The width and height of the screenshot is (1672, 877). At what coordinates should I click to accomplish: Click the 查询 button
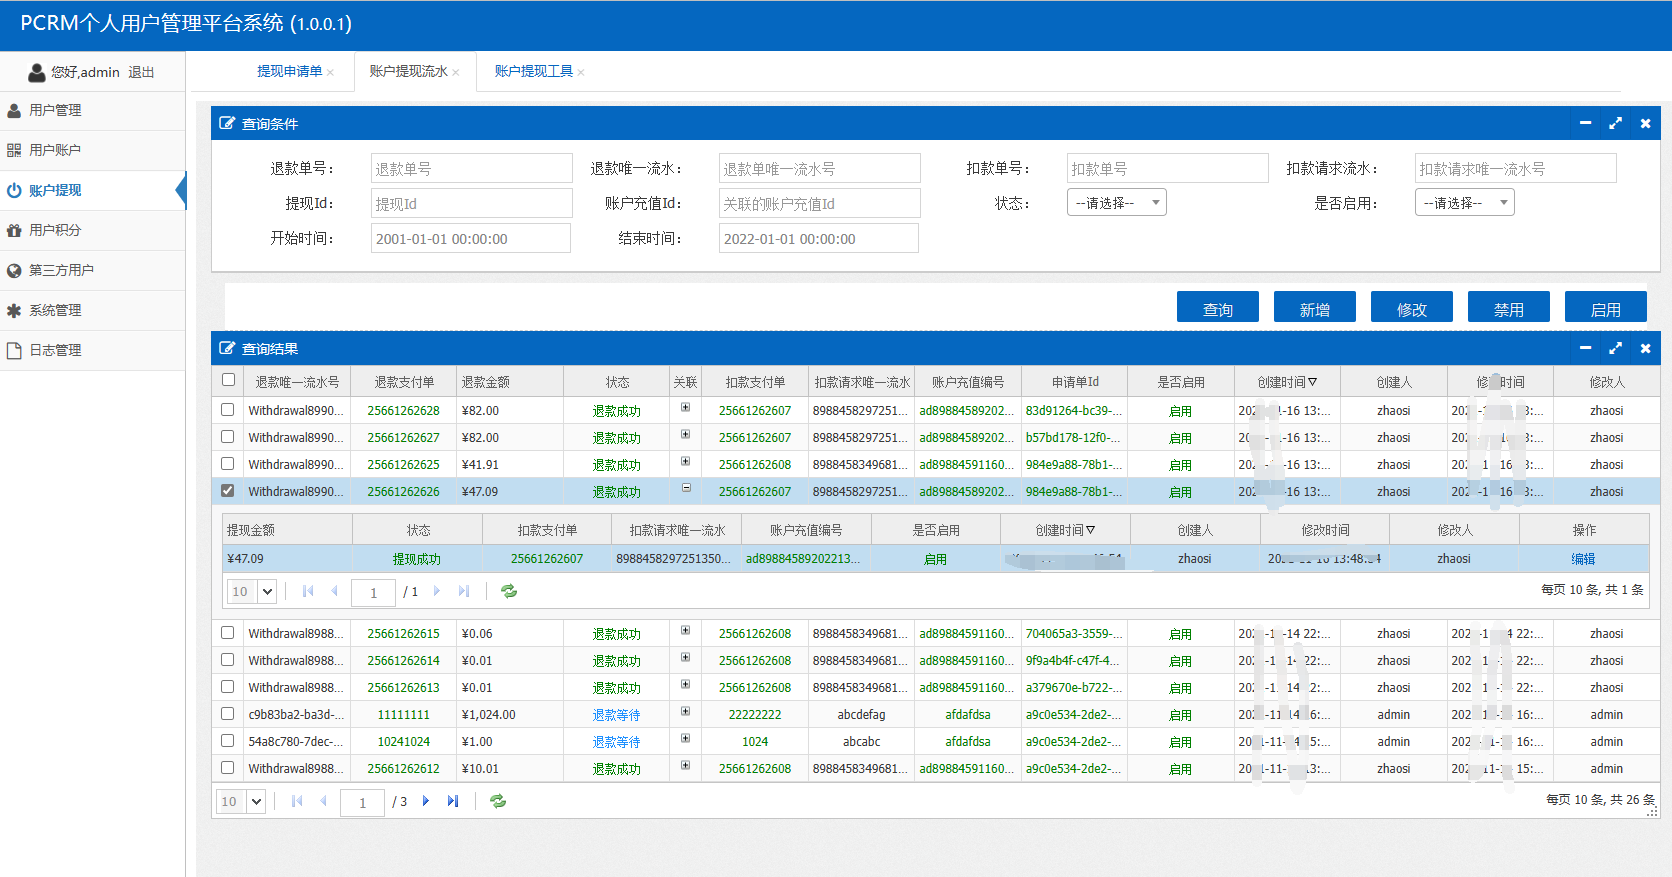[x=1217, y=309]
